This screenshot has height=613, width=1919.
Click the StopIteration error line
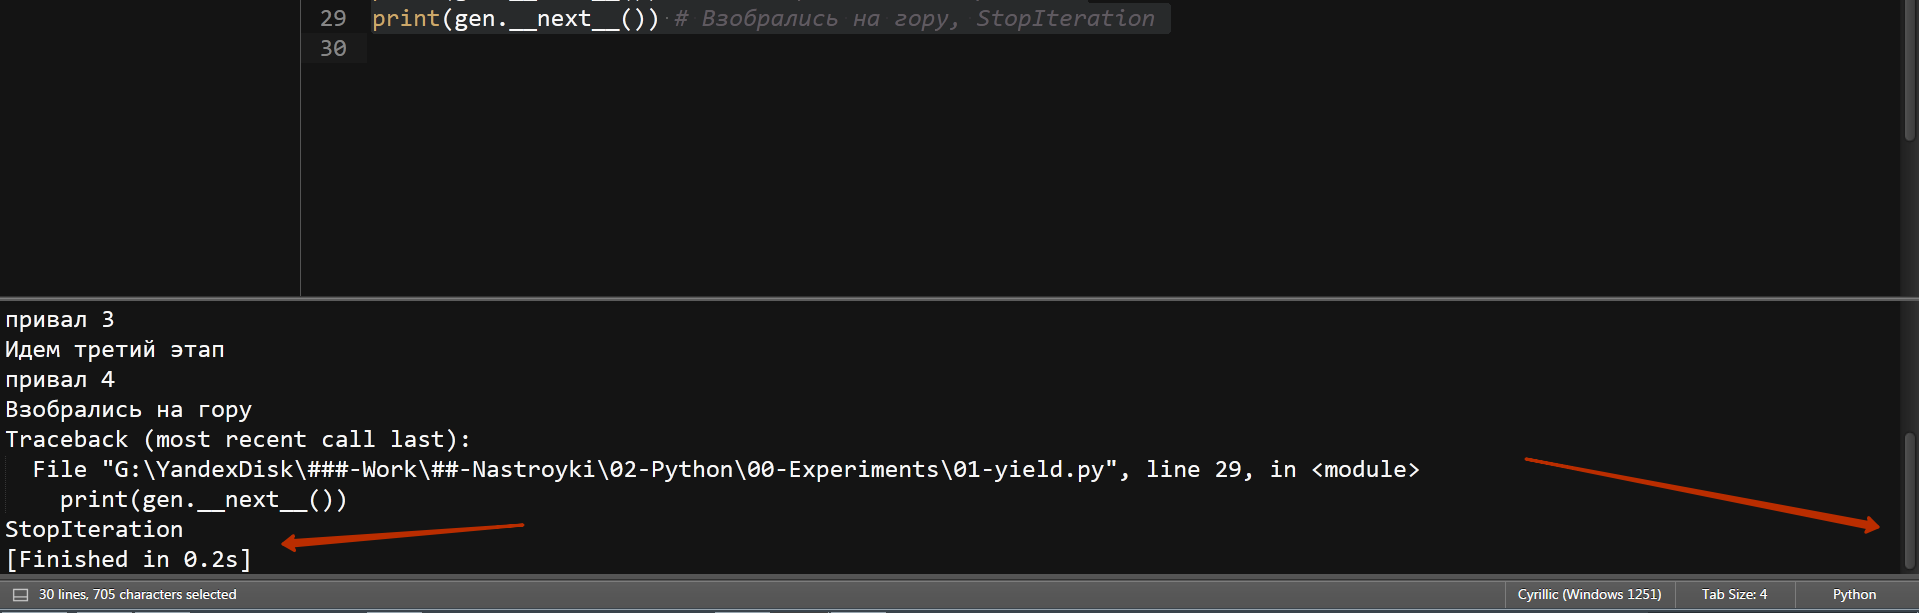(x=94, y=530)
